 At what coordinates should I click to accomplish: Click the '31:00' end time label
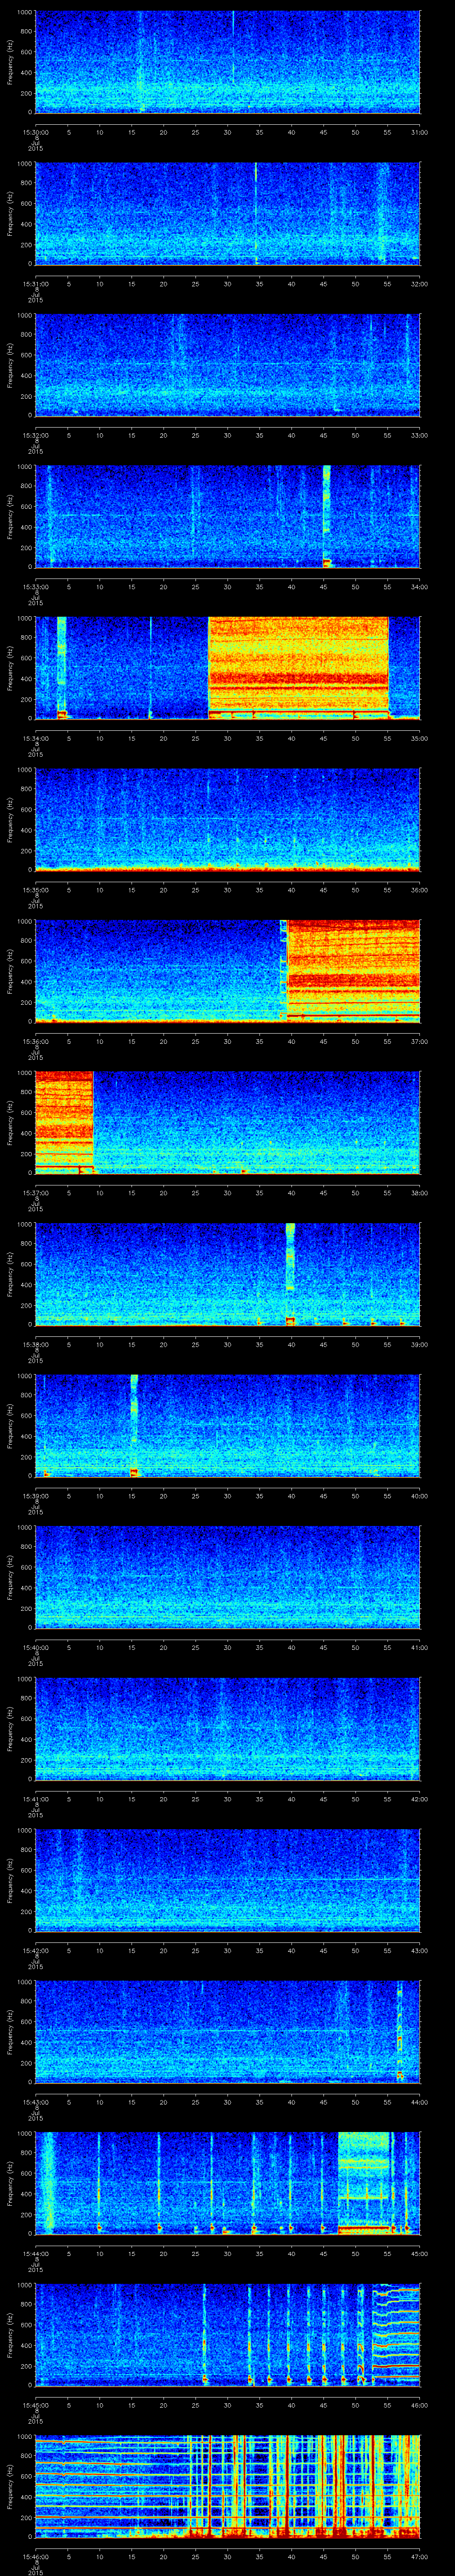(419, 132)
